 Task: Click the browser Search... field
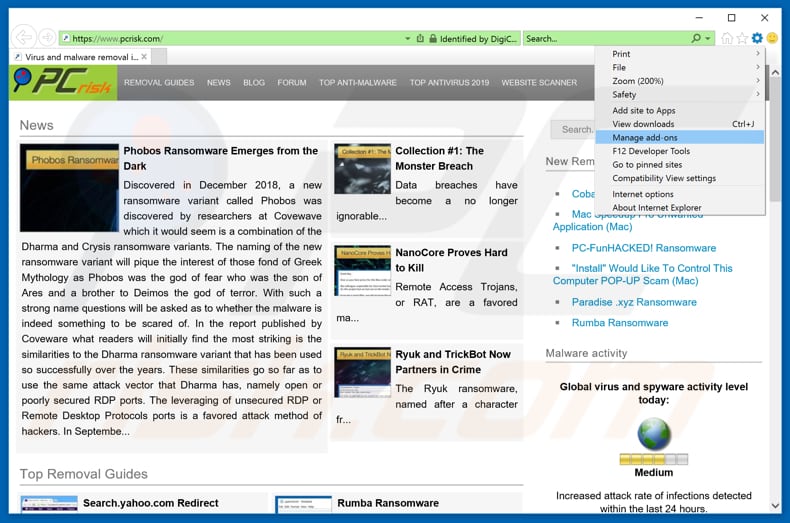(607, 38)
